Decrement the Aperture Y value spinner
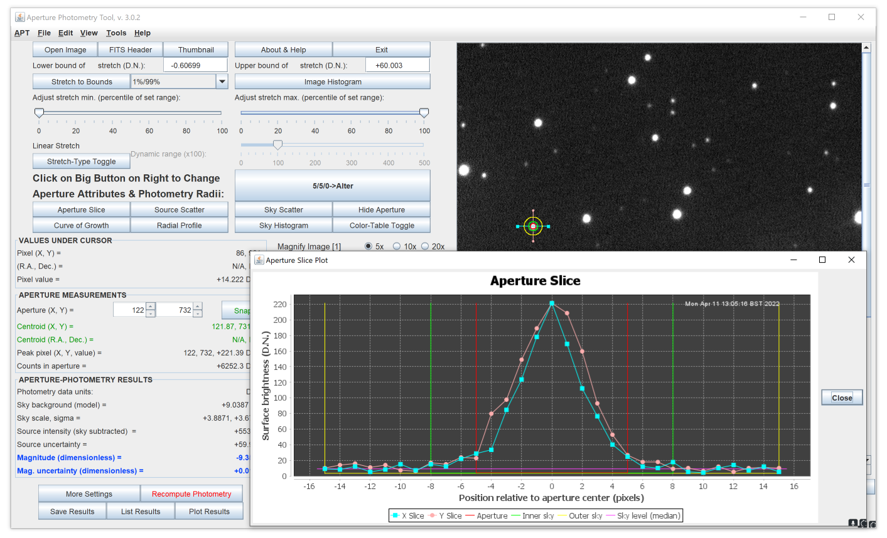The height and width of the screenshot is (538, 887). [197, 314]
